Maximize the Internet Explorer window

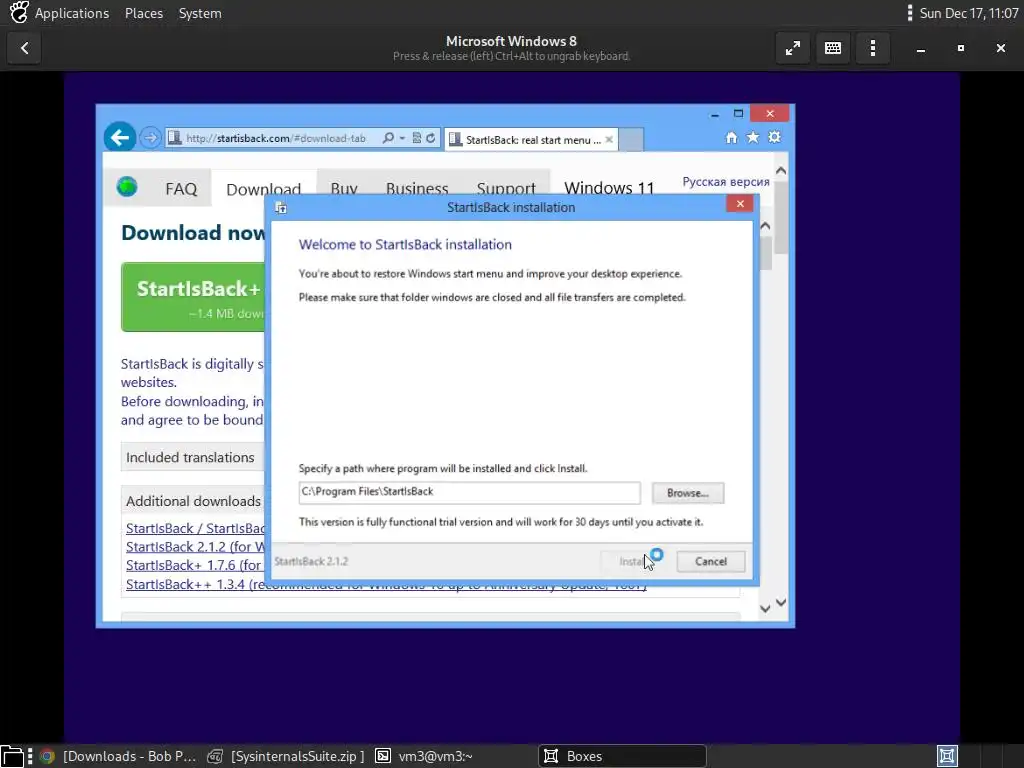click(738, 114)
